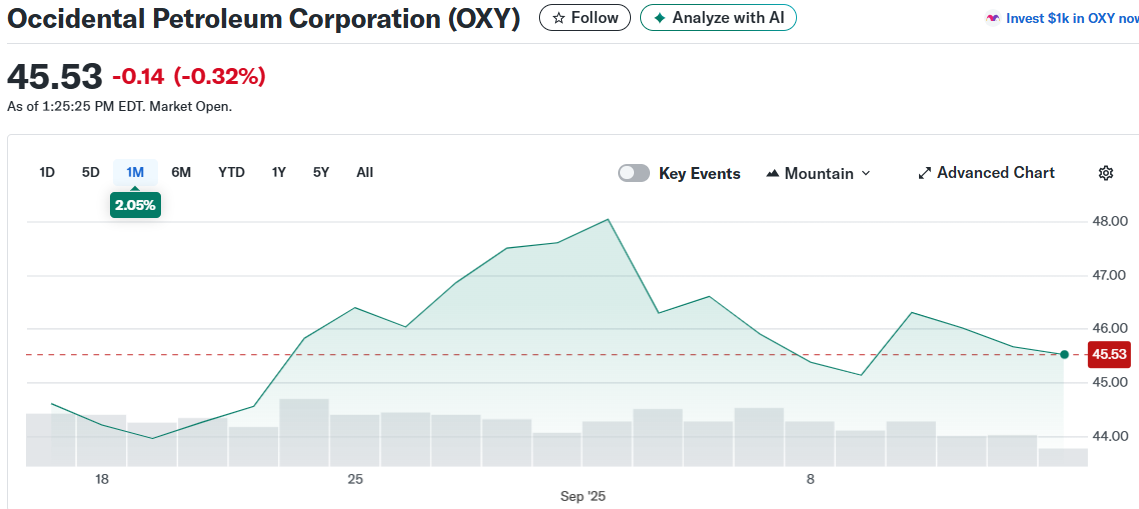
Task: Click the Occidental Petroleum Corporation (OXY) heading
Action: (x=264, y=19)
